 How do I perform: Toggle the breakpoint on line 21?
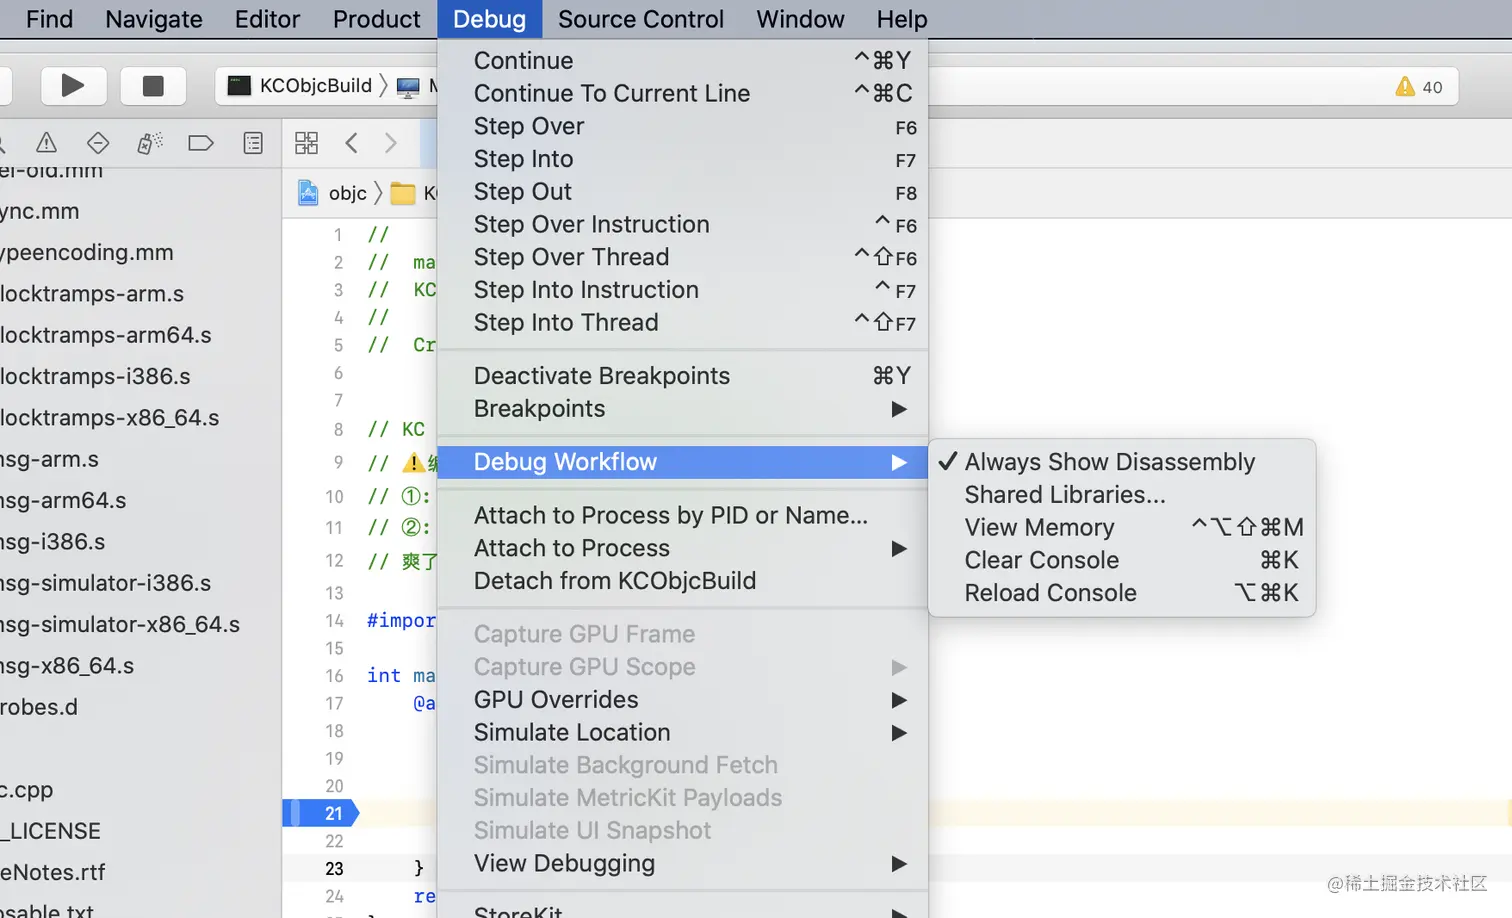pos(322,813)
